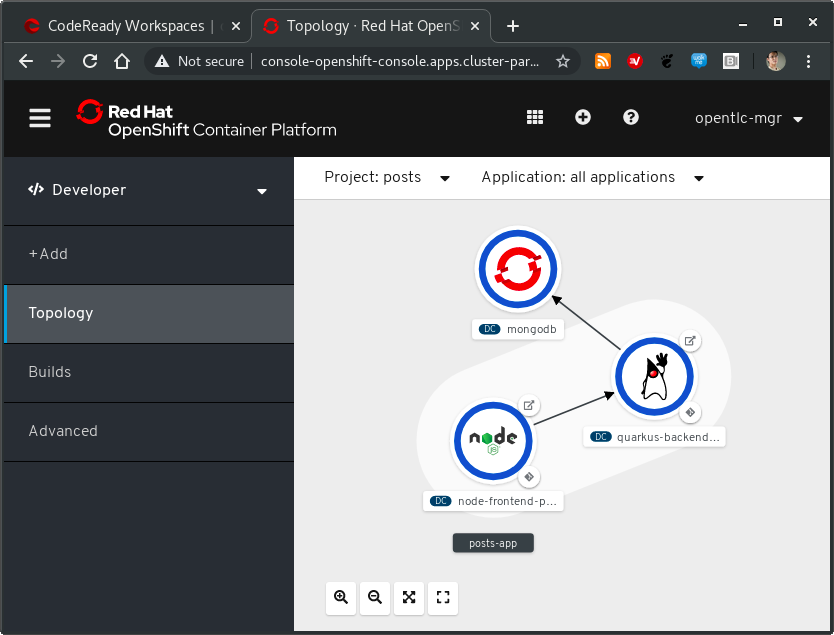This screenshot has height=635, width=834.
Task: Open the red extension icon in toolbar
Action: [x=635, y=62]
